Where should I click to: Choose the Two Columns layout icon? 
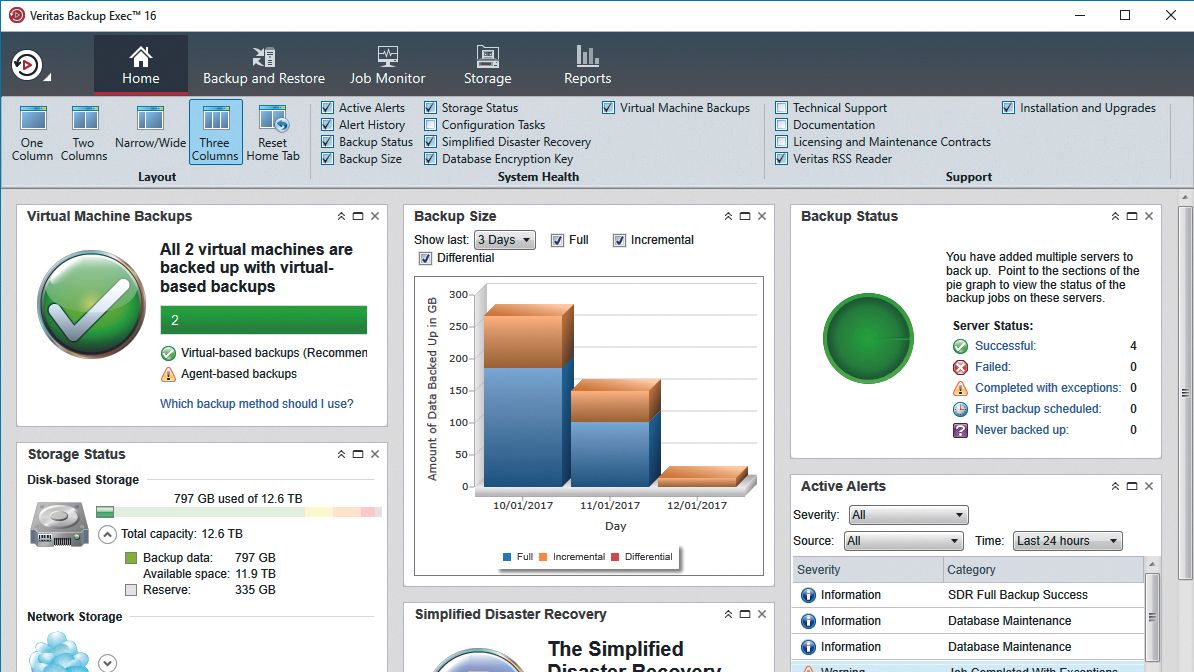(x=85, y=119)
